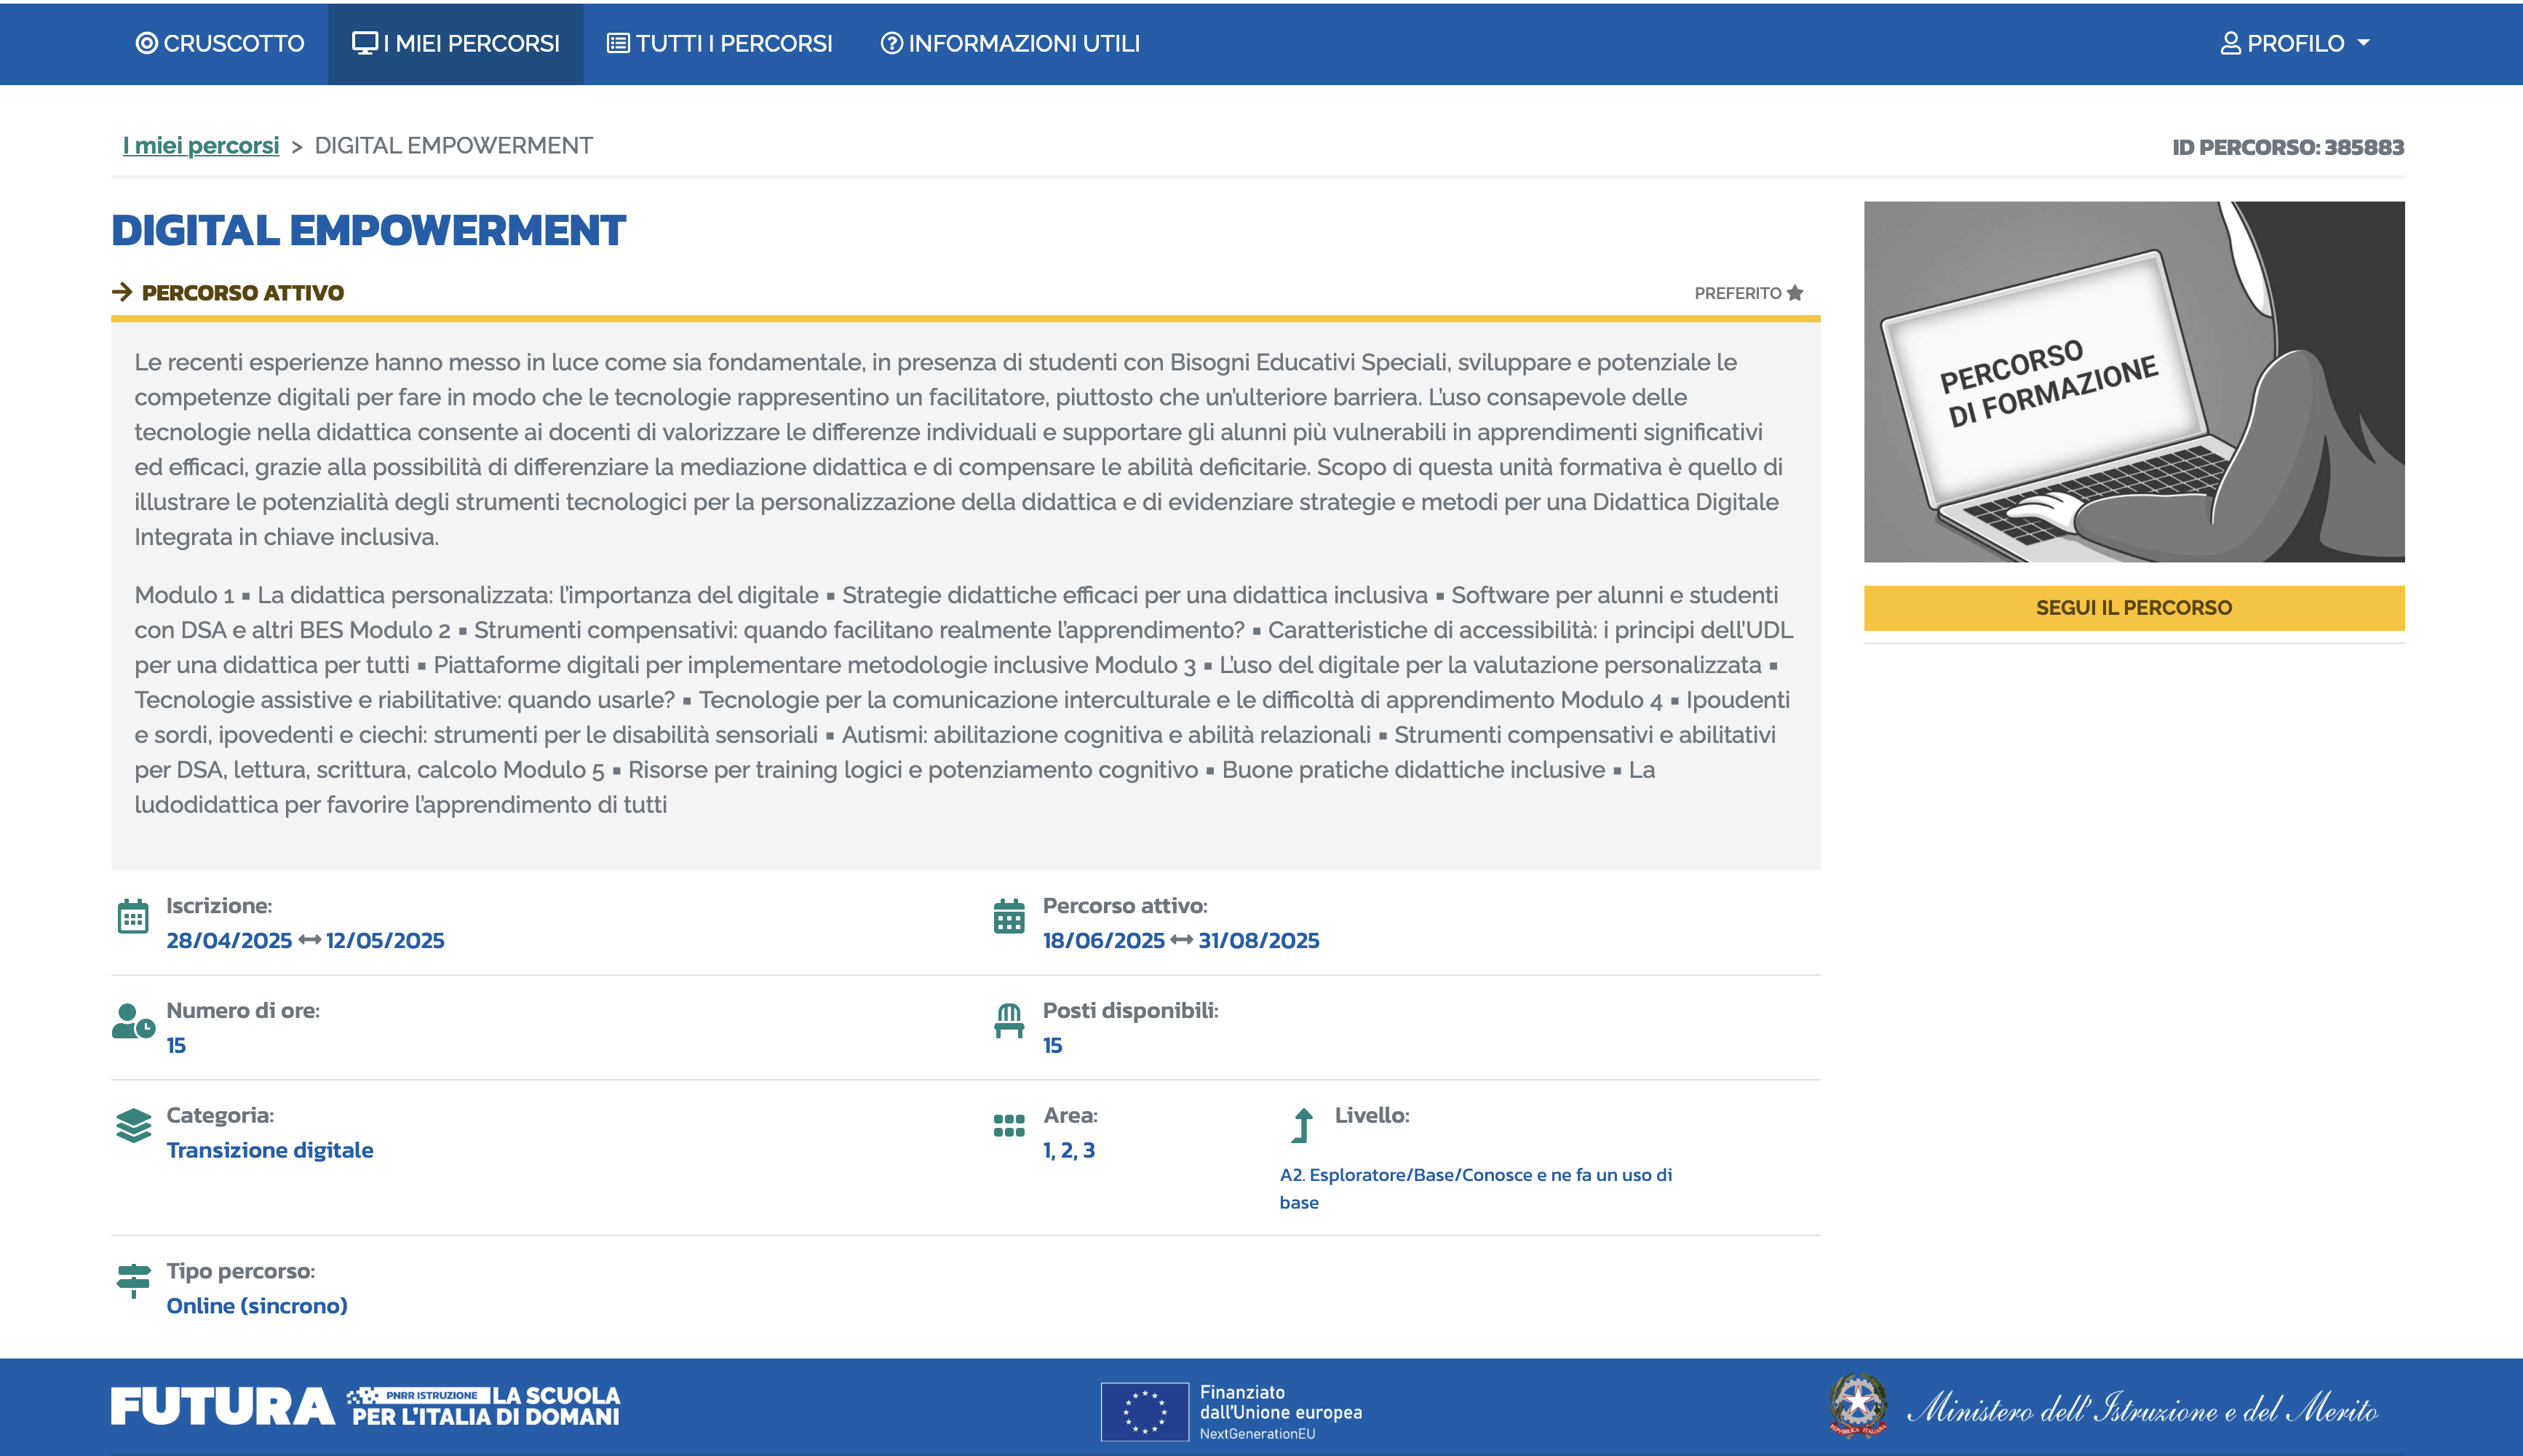Screen dimensions: 2523x1456
Task: Open the Tutti i percorsi tab
Action: coord(719,44)
